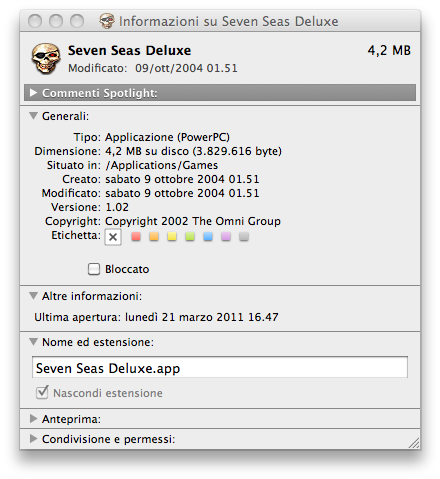
Task: Click the Applicazione (PowerPC) type value
Action: pos(167,137)
